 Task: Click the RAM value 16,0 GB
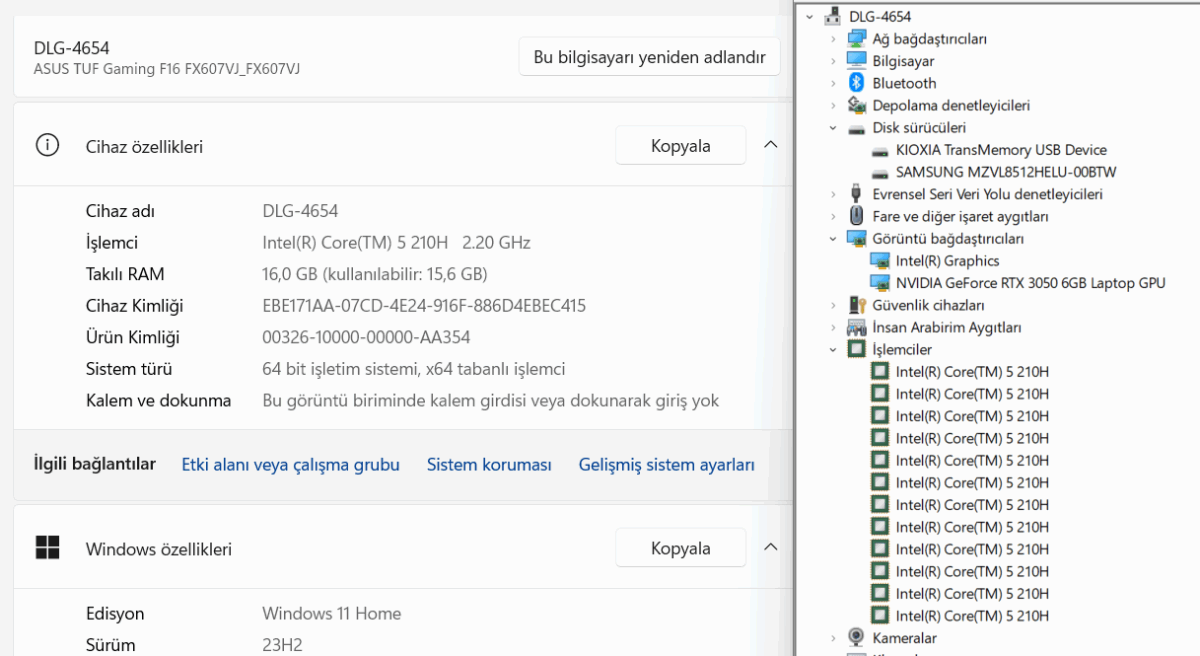(375, 274)
